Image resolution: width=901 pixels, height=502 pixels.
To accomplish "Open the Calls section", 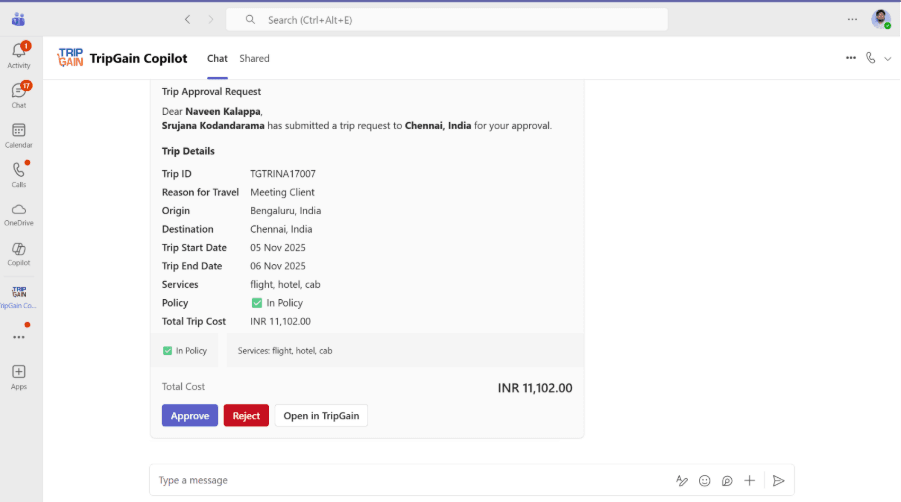I will 19,174.
